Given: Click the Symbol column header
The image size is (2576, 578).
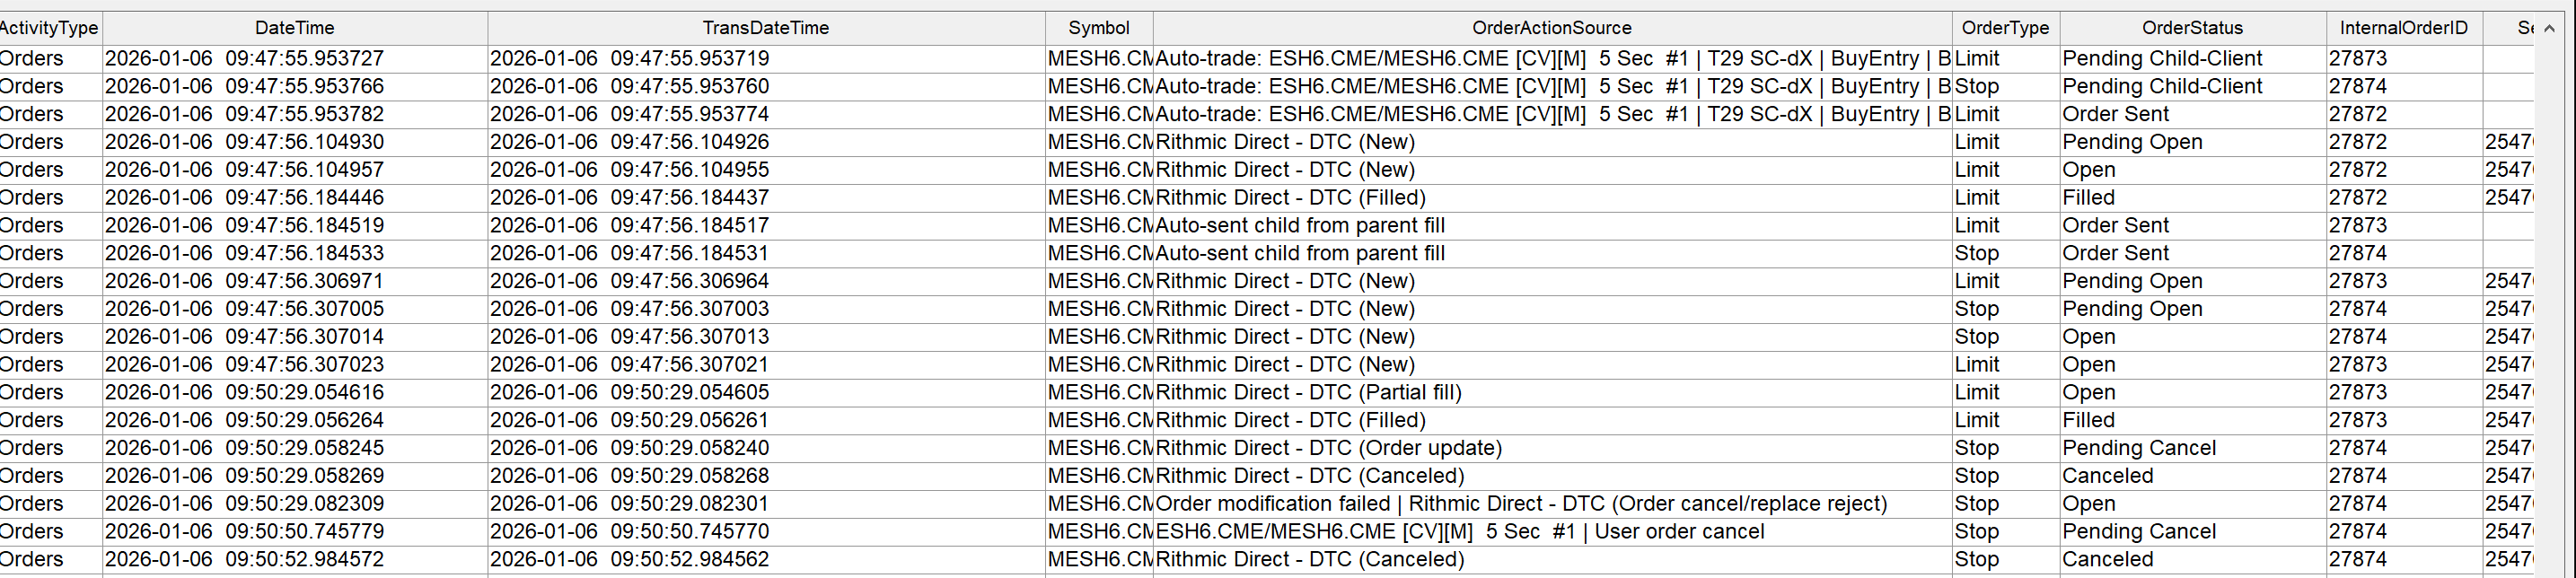Looking at the screenshot, I should tap(1098, 28).
